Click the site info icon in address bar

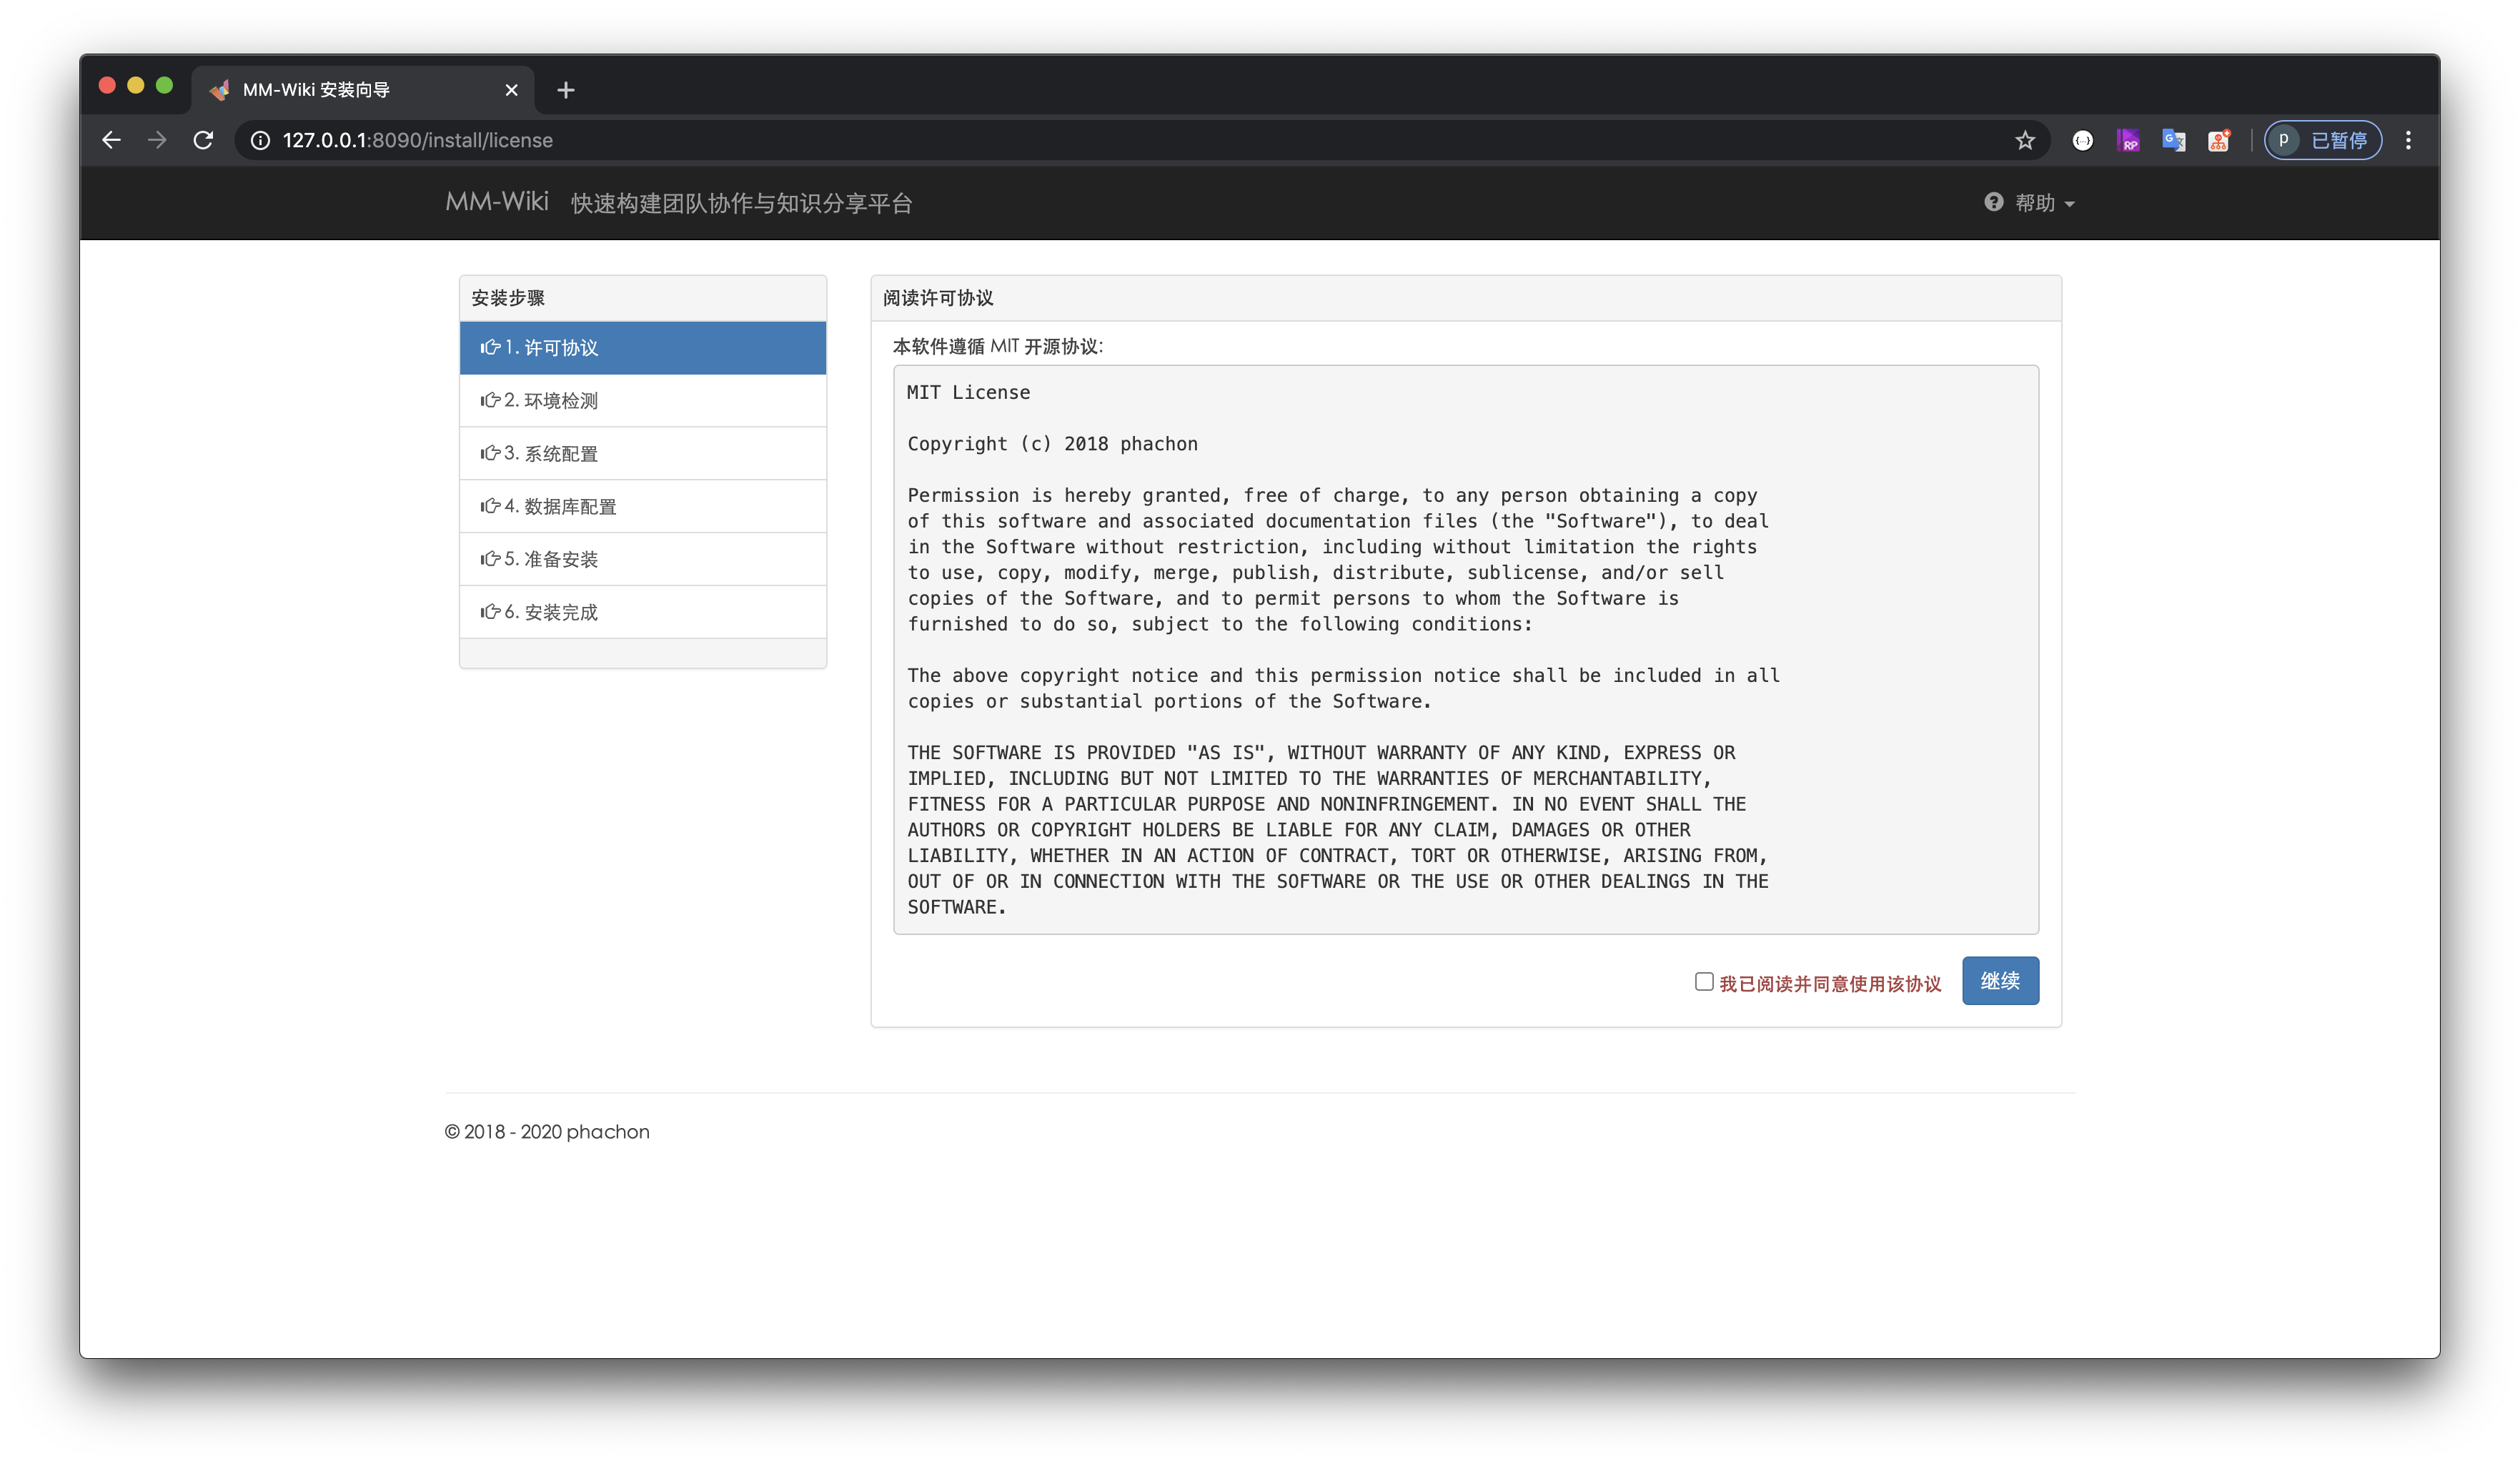coord(260,140)
